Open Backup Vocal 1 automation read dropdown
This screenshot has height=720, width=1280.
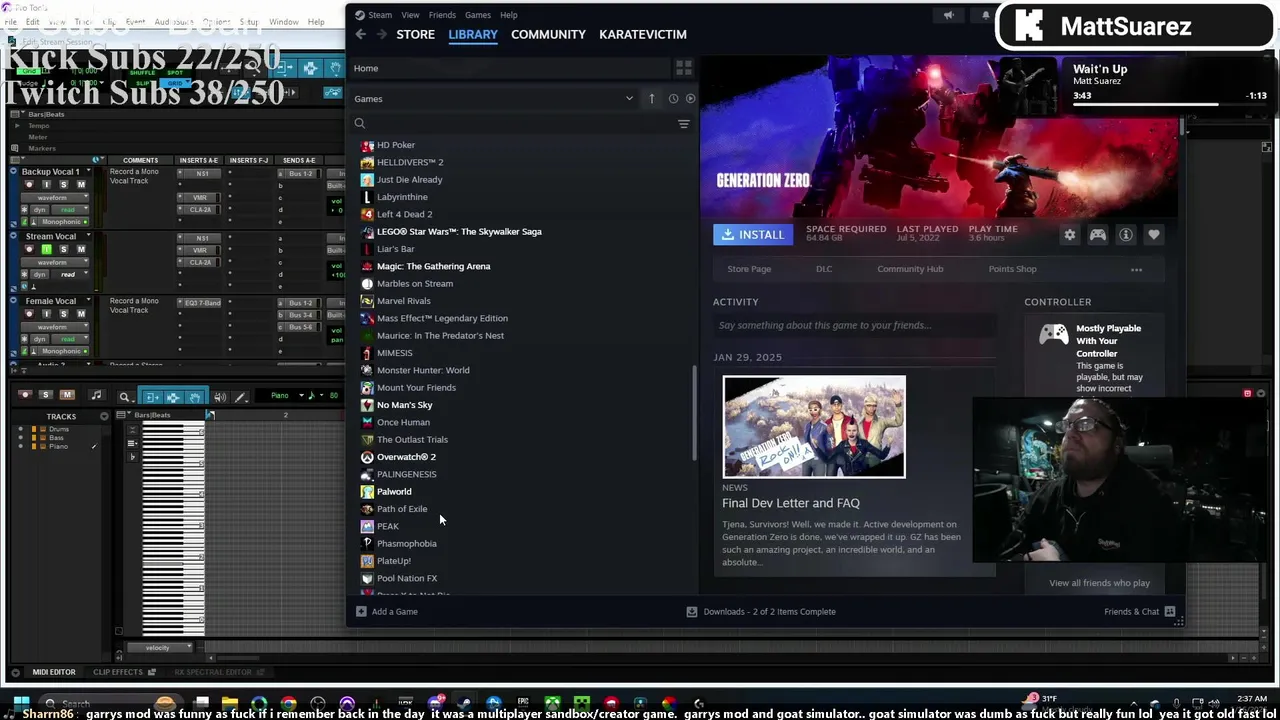[68, 210]
